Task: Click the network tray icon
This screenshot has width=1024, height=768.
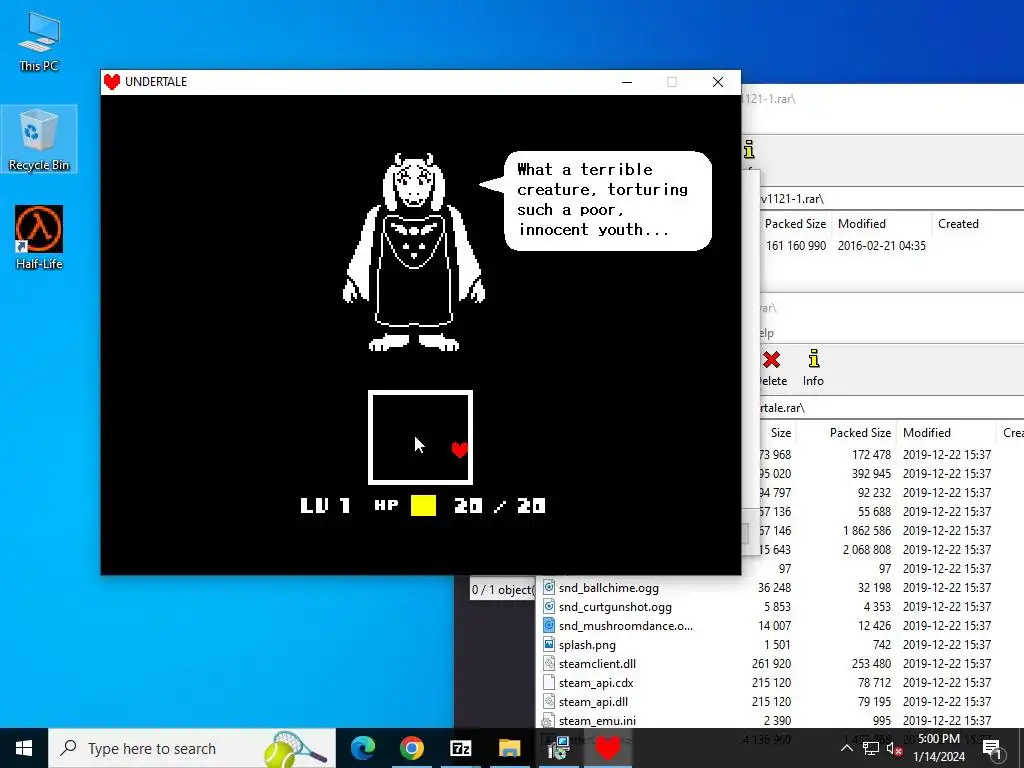Action: [871, 748]
